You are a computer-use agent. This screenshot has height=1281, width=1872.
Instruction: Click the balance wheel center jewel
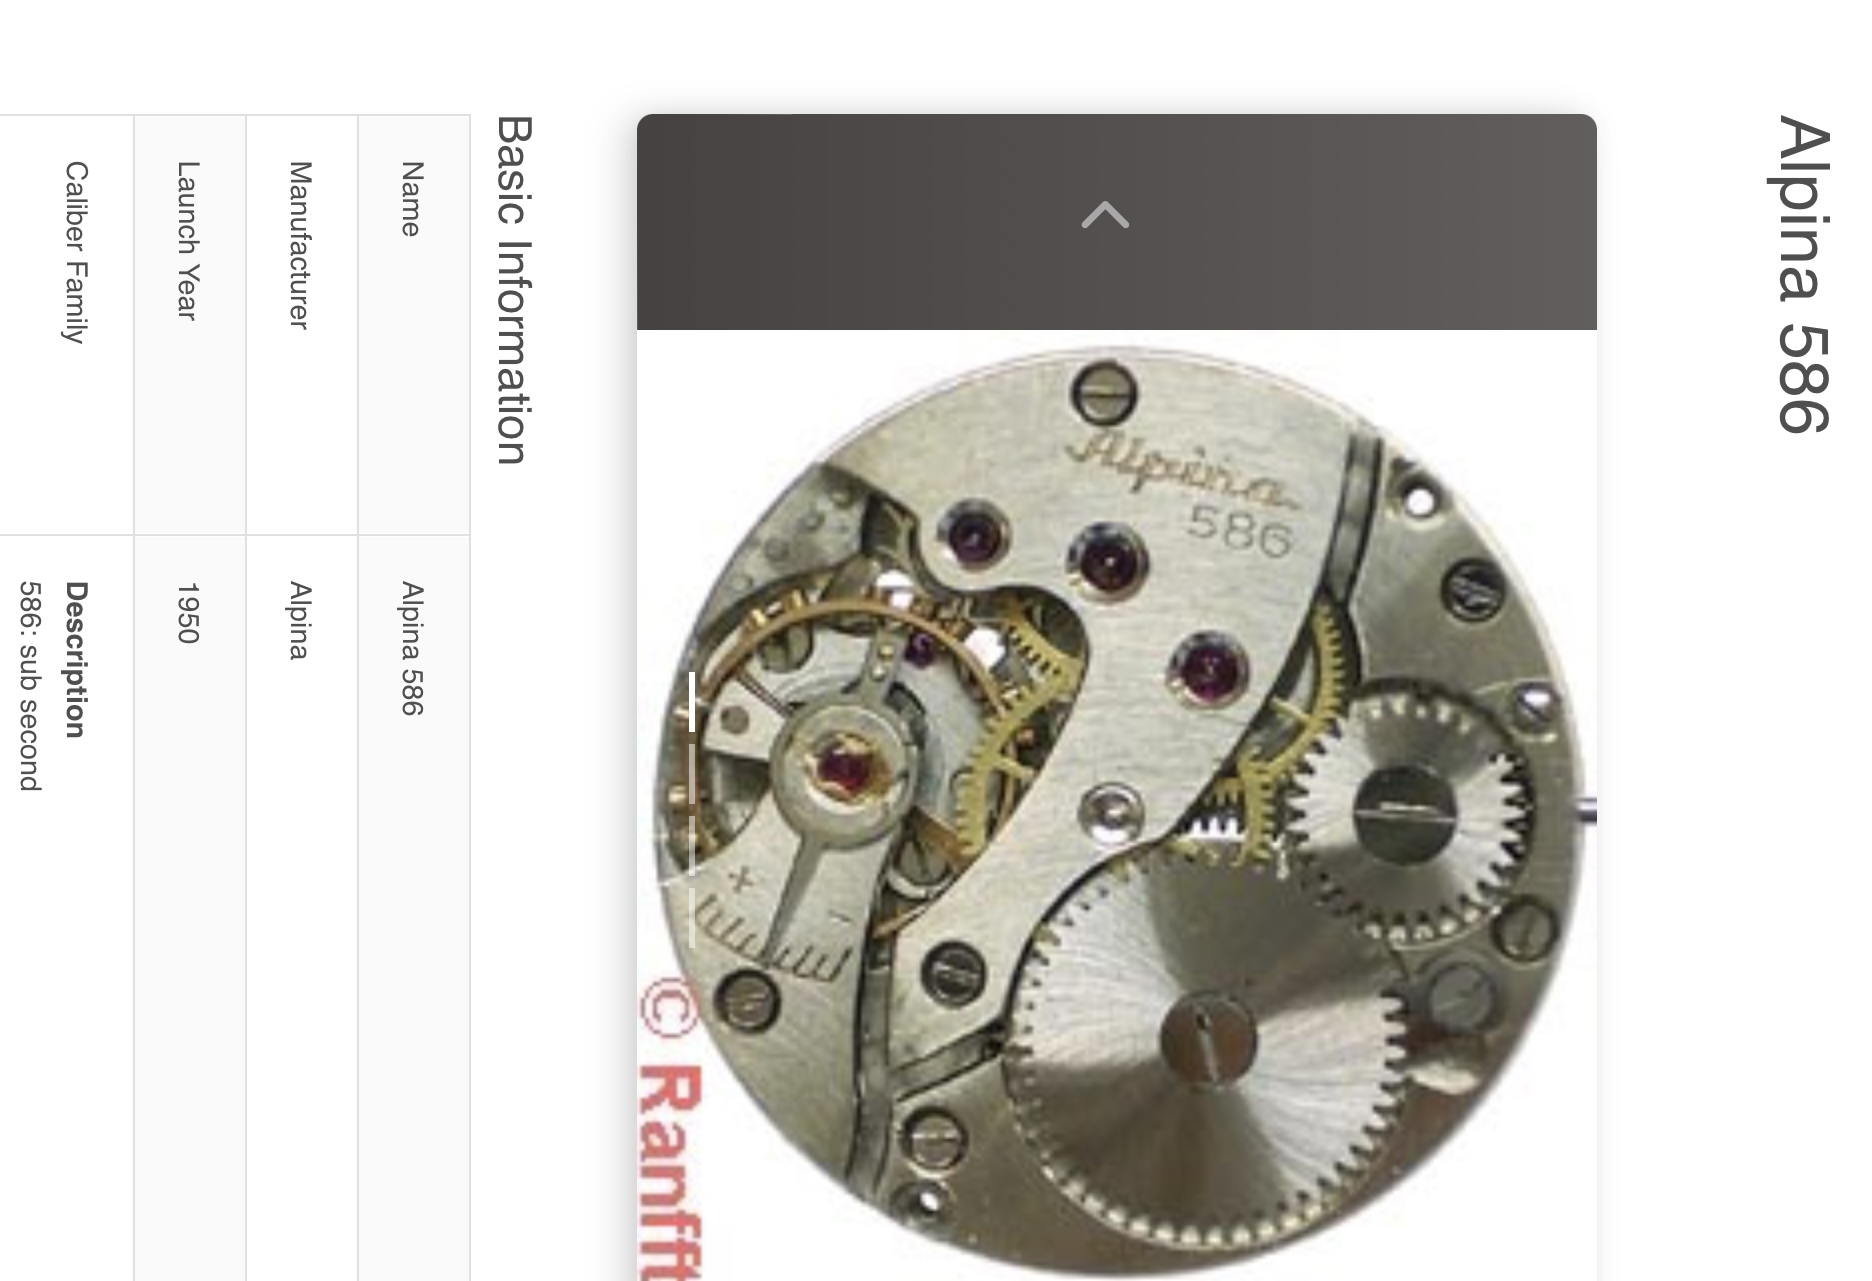(845, 770)
